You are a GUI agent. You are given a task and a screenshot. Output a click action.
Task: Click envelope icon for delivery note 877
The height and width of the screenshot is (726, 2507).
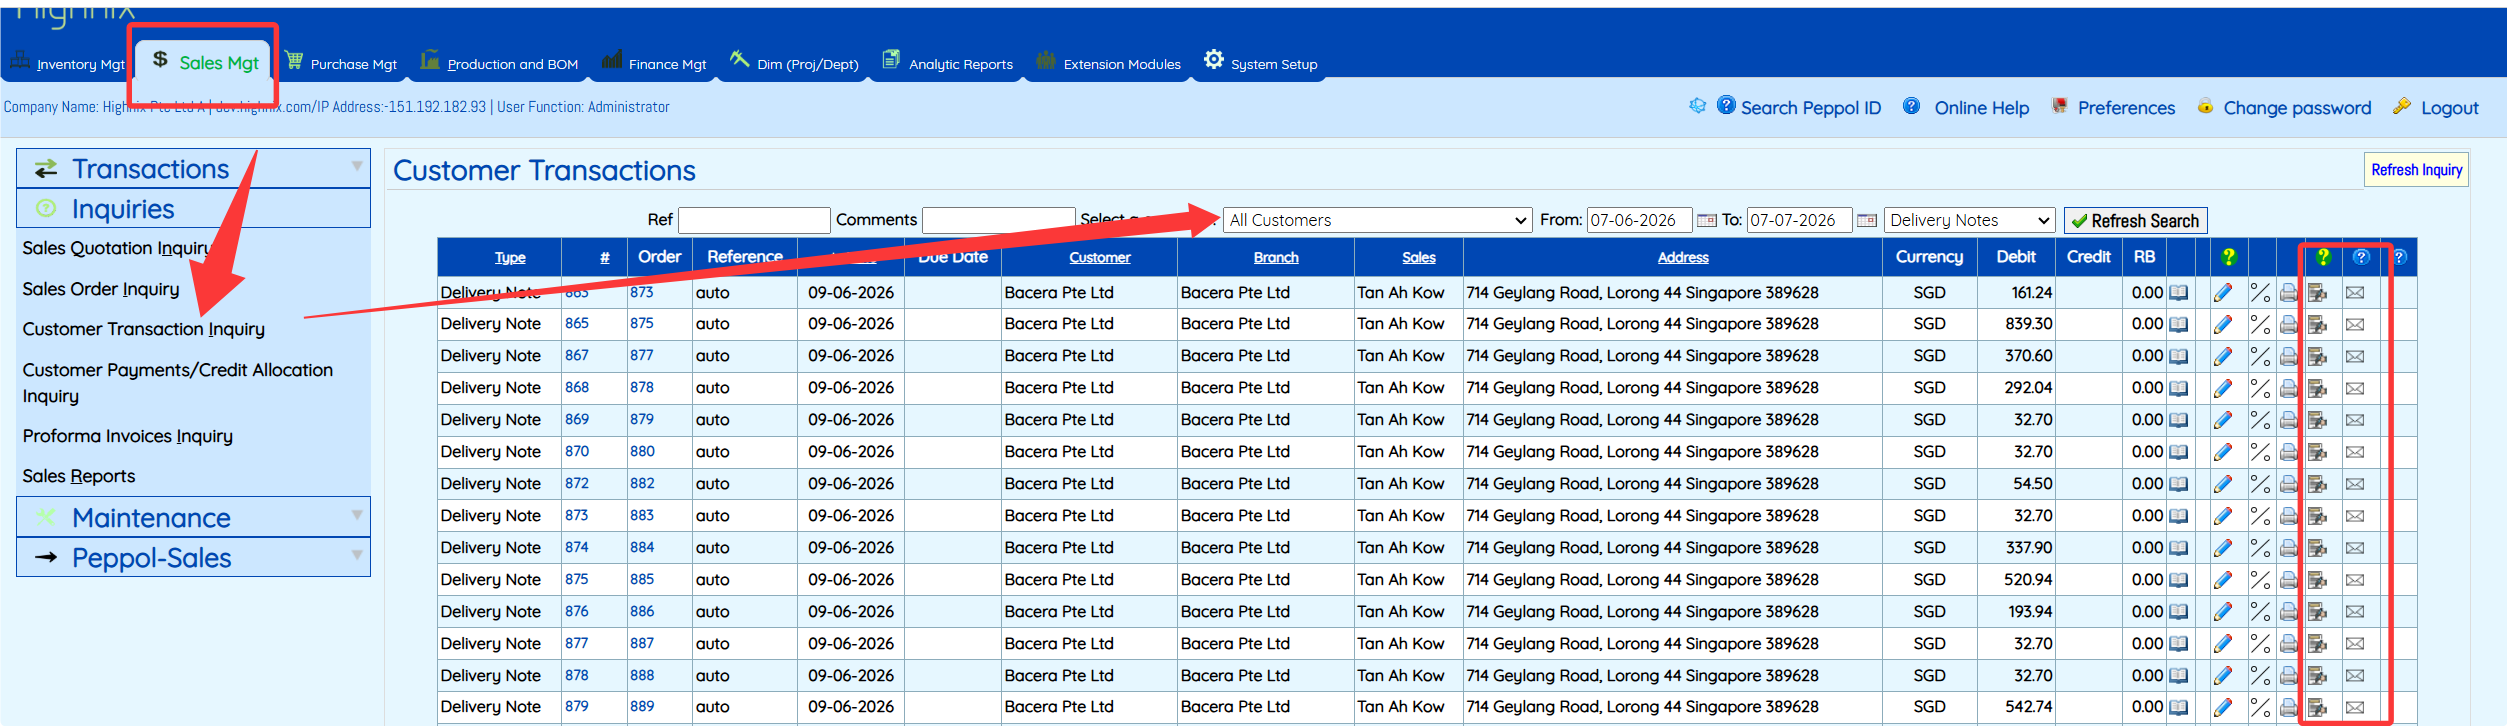pyautogui.click(x=2355, y=644)
